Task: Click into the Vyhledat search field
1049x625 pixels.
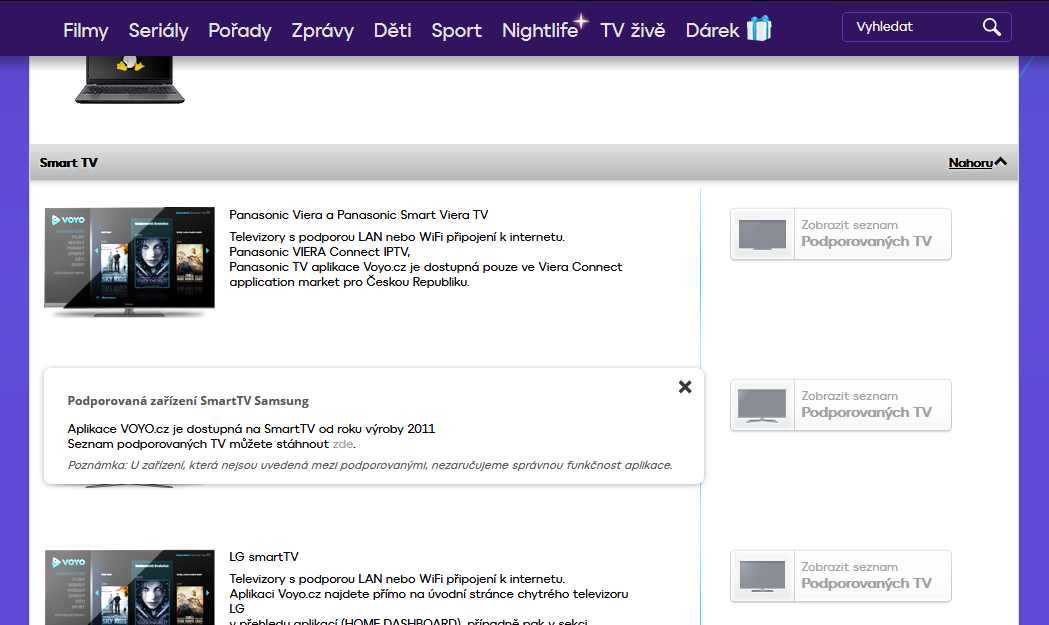Action: tap(910, 27)
